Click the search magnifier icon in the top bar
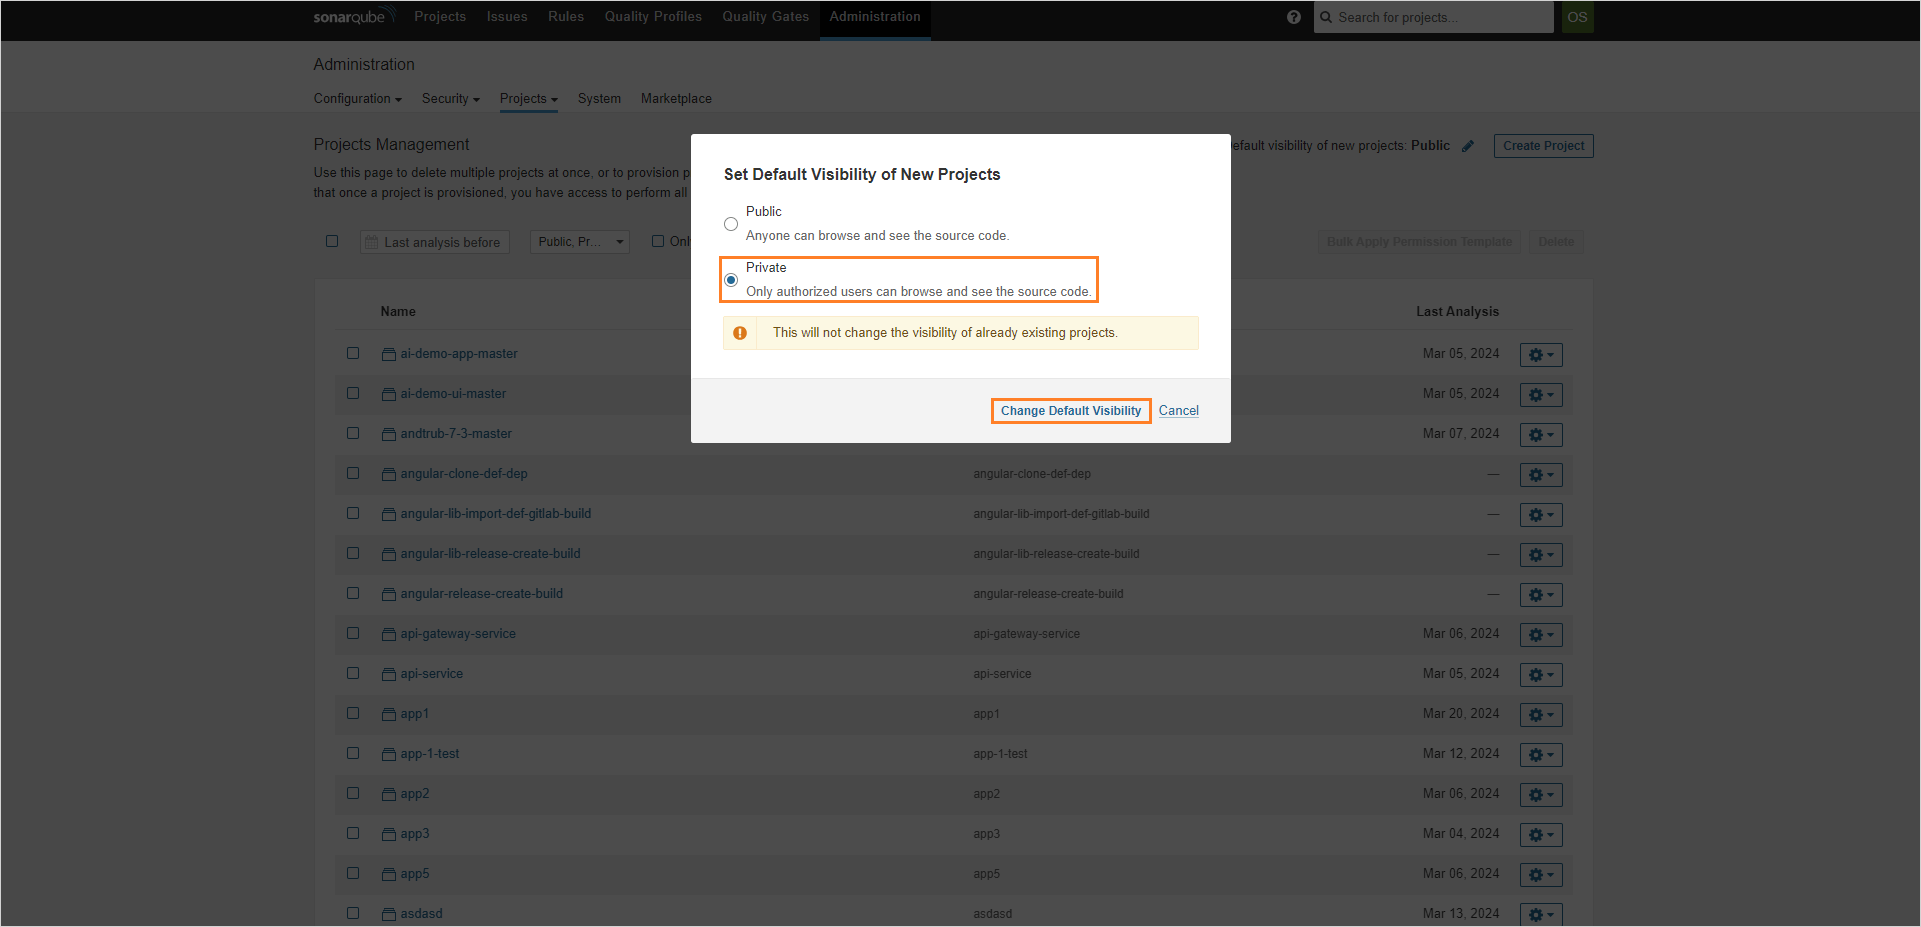Image resolution: width=1921 pixels, height=927 pixels. coord(1325,17)
